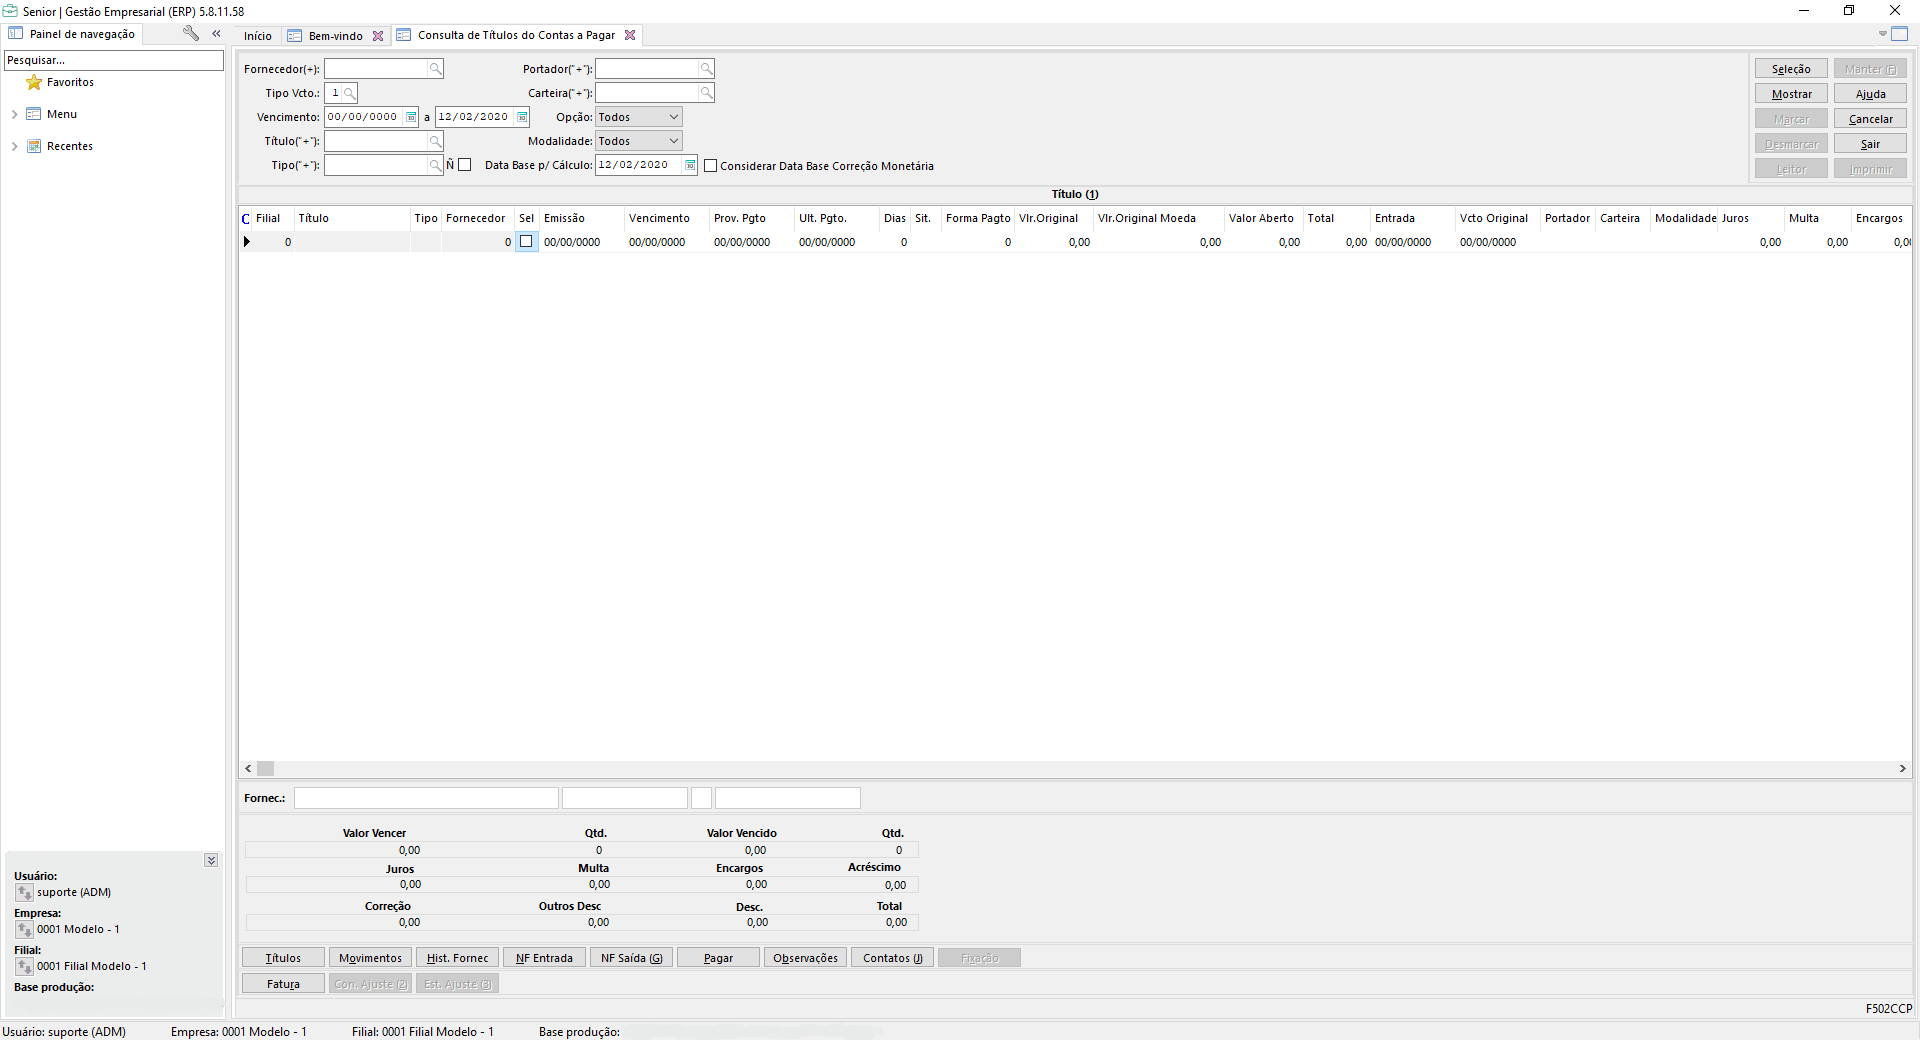Image resolution: width=1920 pixels, height=1040 pixels.
Task: Open calendar for Data Base p/ Cálculo
Action: tap(690, 165)
